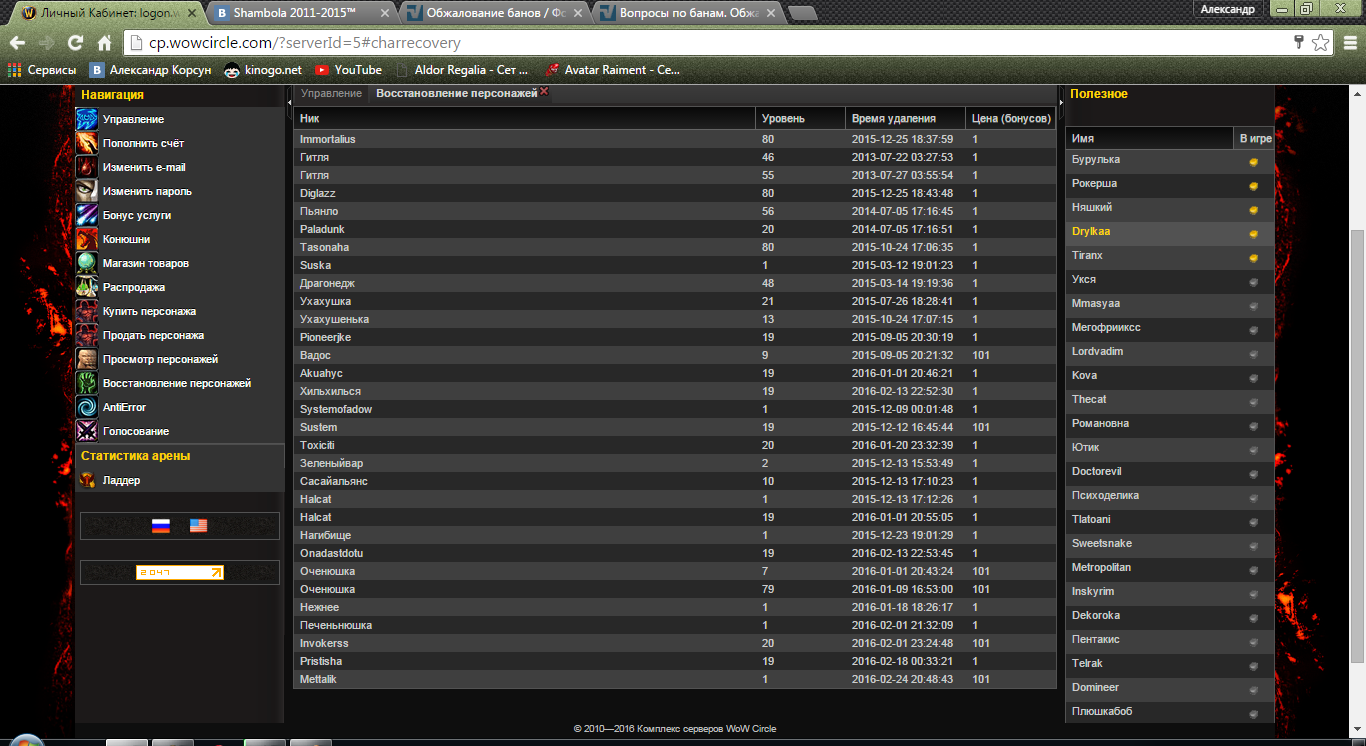Select the US flag language icon
The width and height of the screenshot is (1366, 746).
point(198,526)
